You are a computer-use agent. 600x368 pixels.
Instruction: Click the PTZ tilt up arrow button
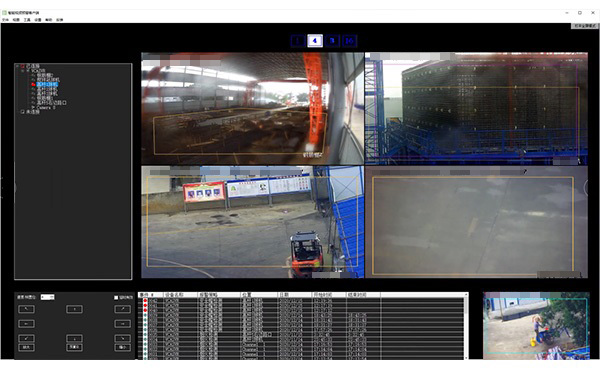click(x=74, y=309)
